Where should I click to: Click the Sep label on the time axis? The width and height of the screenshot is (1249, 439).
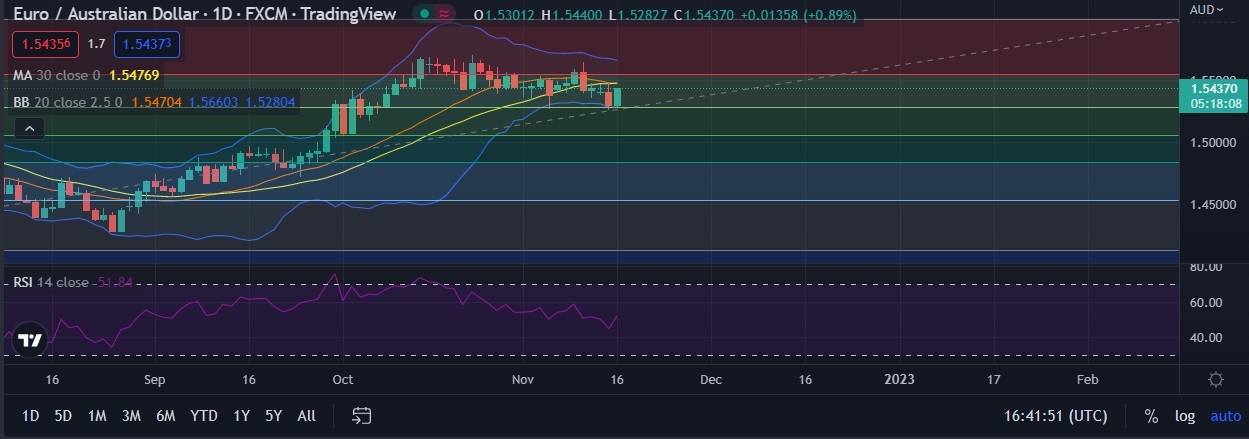154,380
